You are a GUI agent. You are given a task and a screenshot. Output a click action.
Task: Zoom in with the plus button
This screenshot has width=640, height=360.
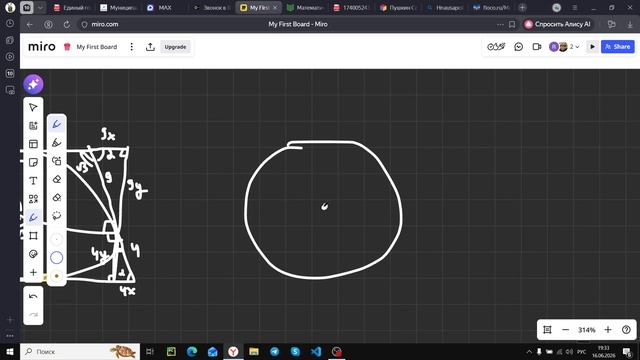coord(608,330)
